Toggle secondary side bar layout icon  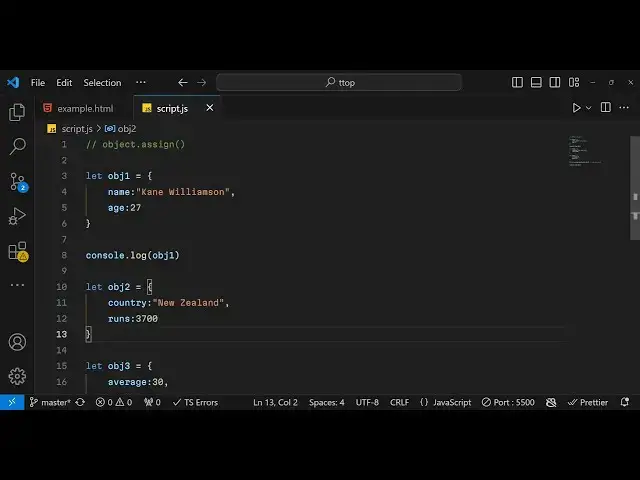pos(555,82)
